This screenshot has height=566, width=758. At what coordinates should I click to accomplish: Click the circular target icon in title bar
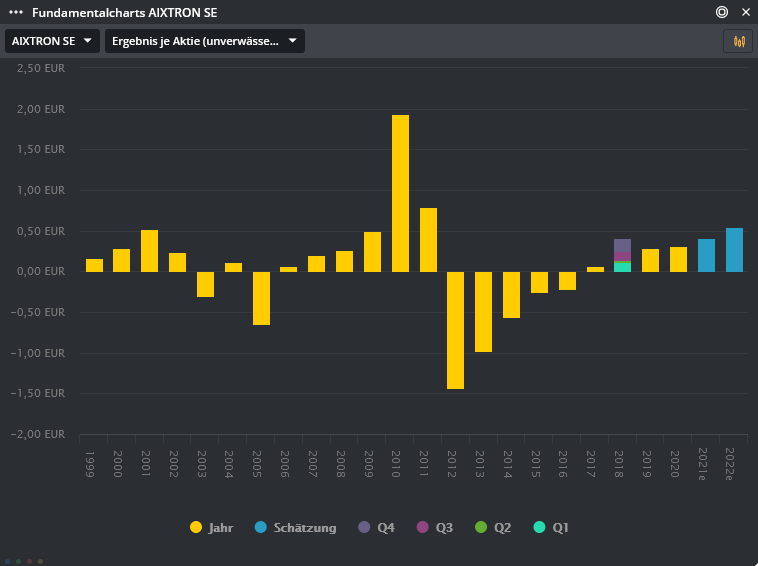coord(722,12)
